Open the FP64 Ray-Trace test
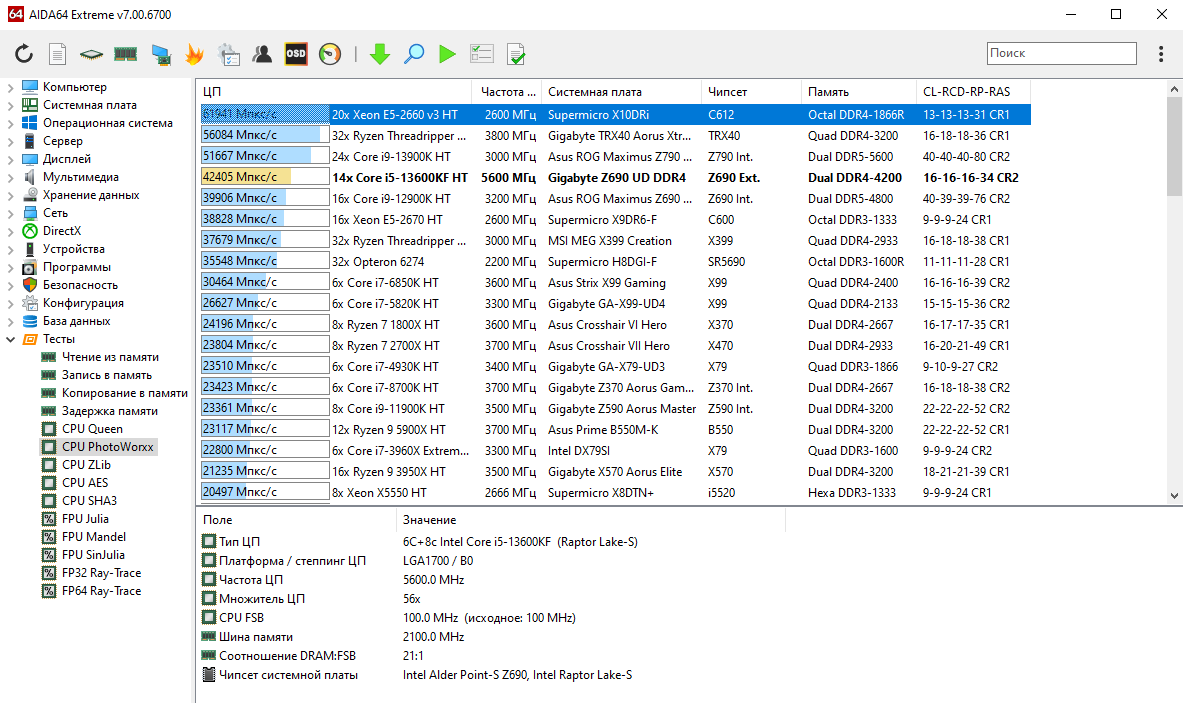Screen dimensions: 1183x703 click(101, 591)
